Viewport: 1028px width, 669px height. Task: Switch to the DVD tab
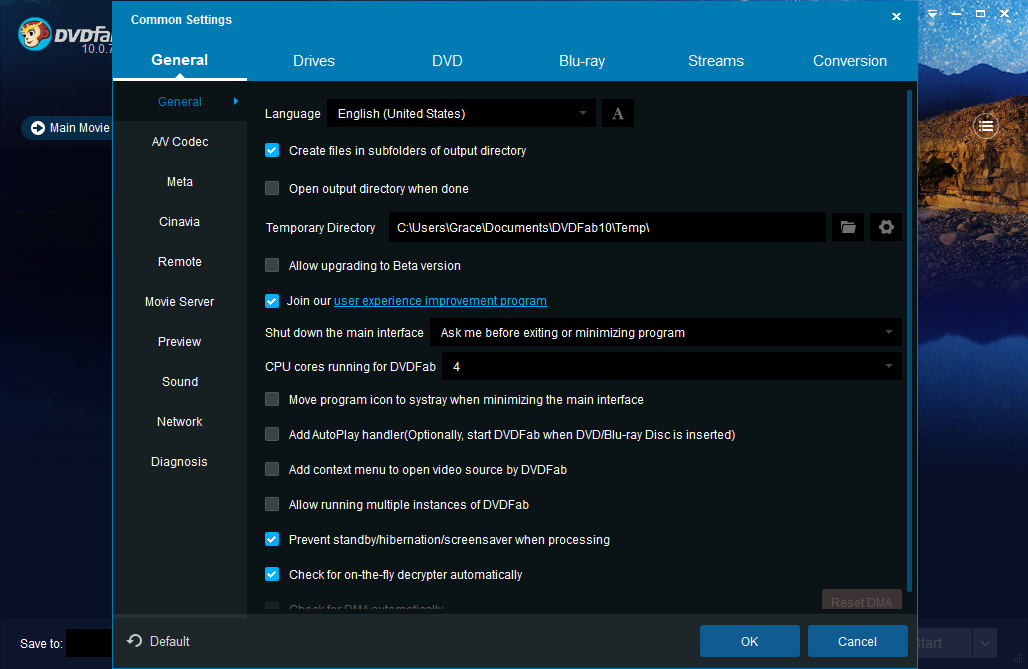(x=447, y=61)
